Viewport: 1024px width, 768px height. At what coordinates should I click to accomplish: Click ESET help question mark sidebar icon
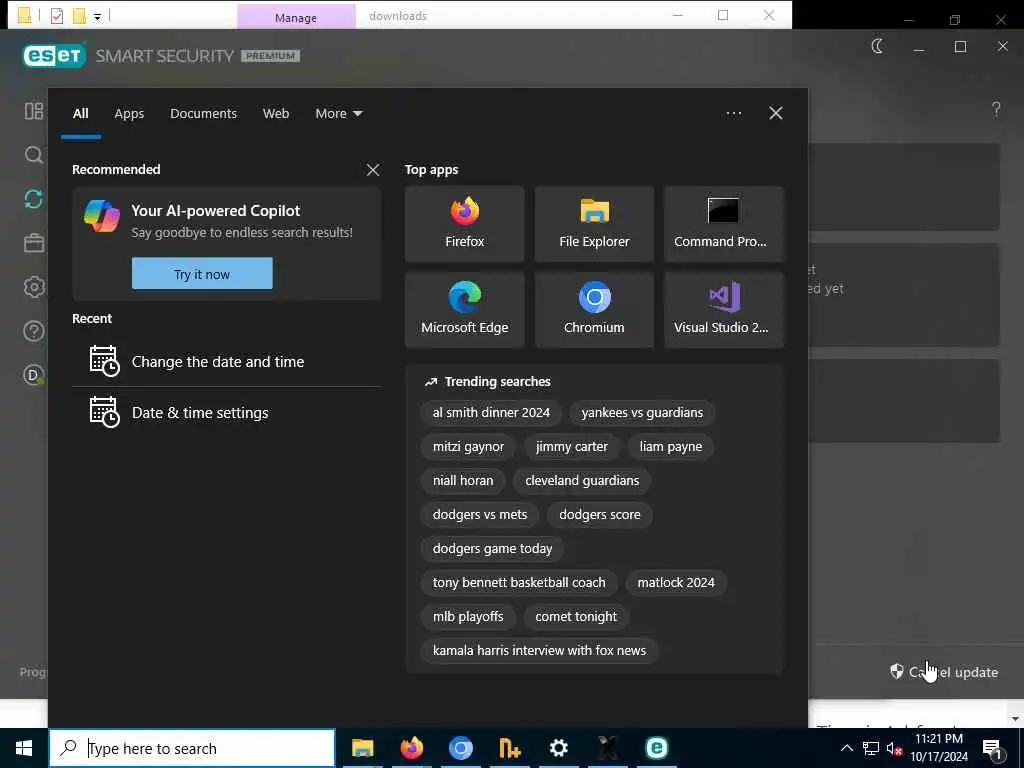(x=34, y=331)
